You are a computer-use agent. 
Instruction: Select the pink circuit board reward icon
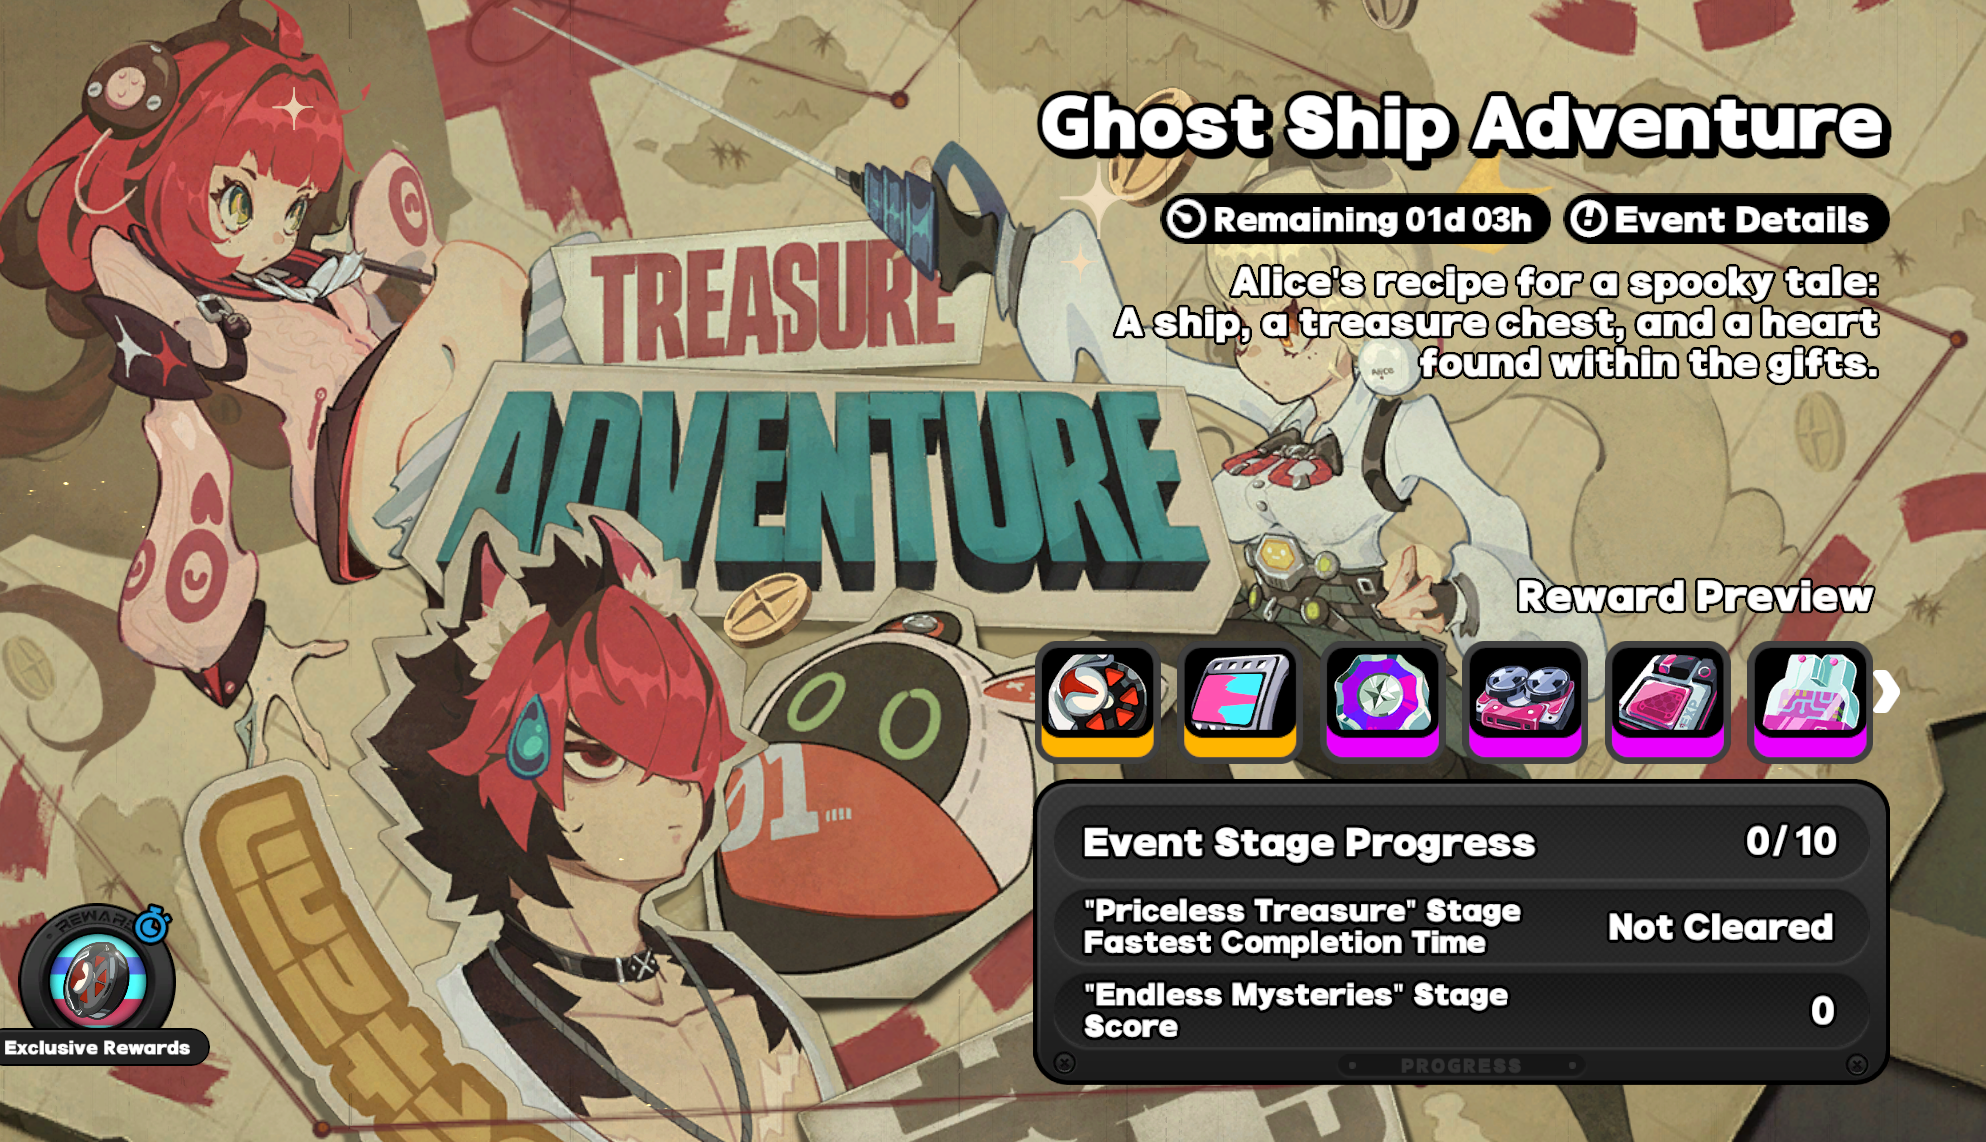tap(1810, 700)
